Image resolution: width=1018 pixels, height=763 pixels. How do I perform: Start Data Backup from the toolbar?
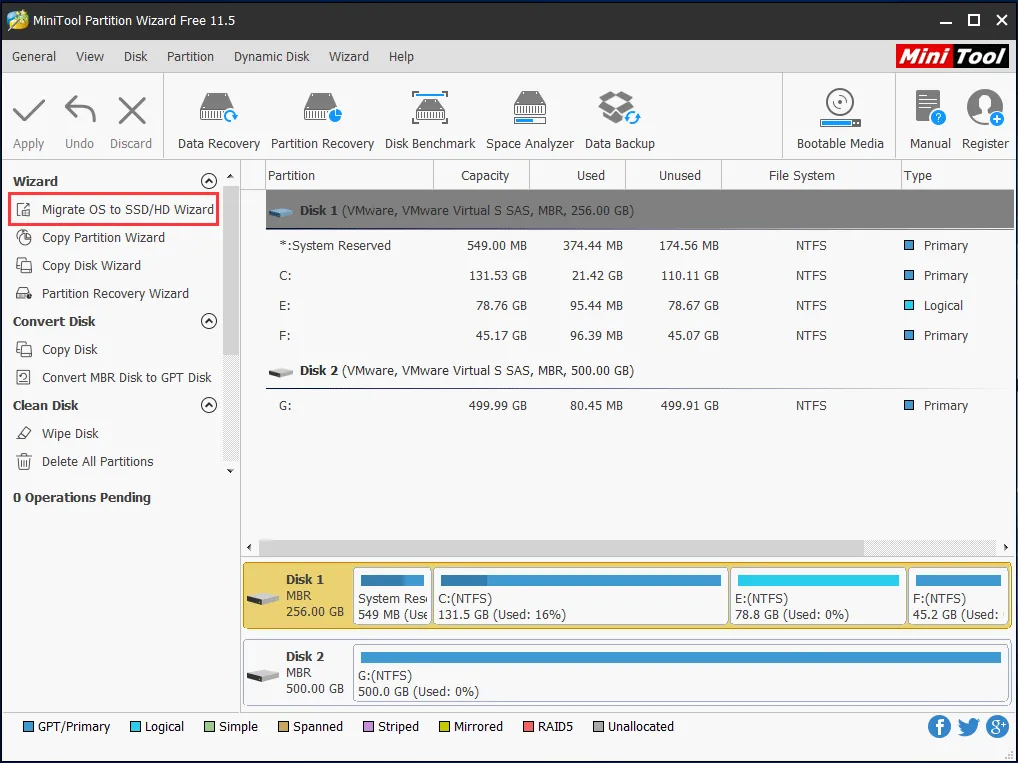[619, 116]
